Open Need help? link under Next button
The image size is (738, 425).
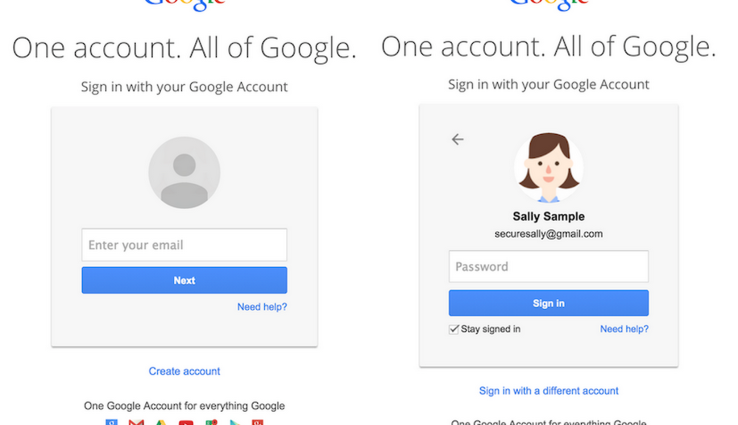pos(262,307)
